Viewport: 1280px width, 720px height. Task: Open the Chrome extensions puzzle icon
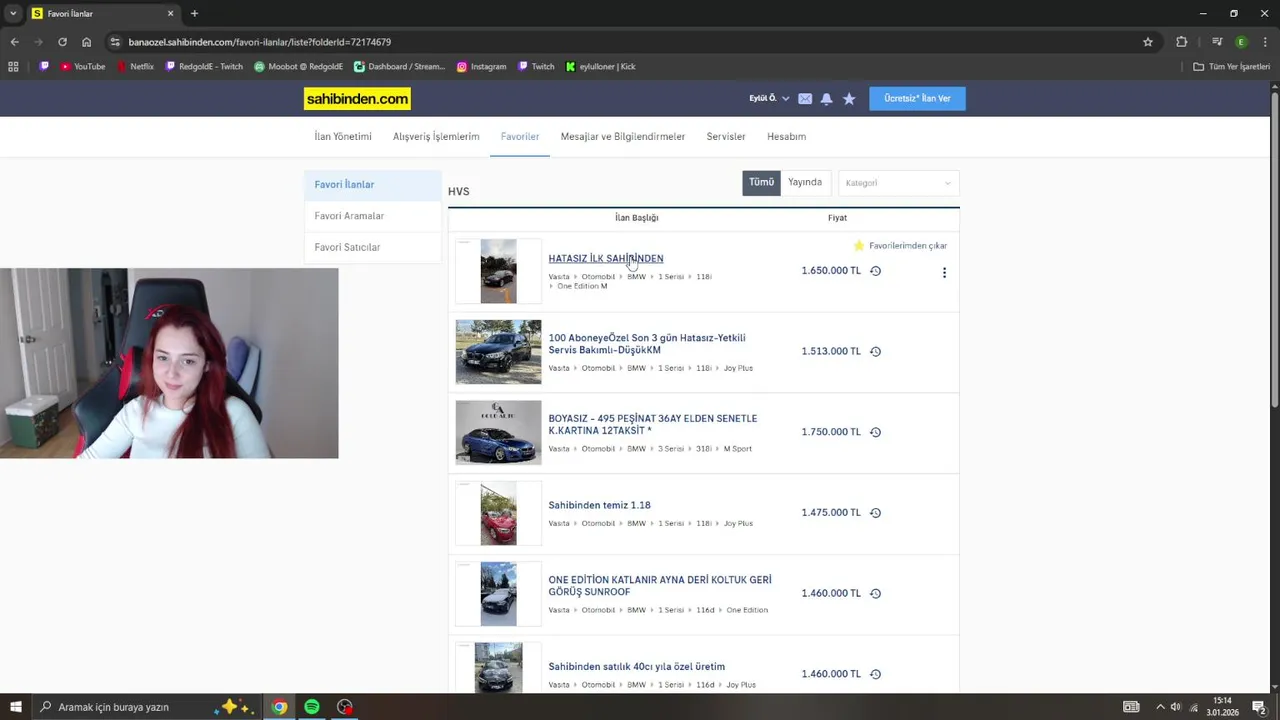(1182, 42)
